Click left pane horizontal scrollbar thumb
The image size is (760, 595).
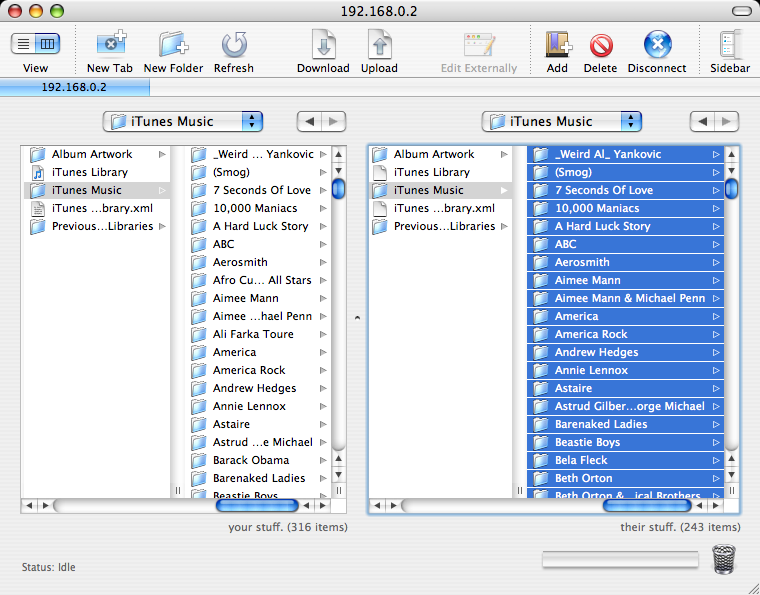click(257, 505)
